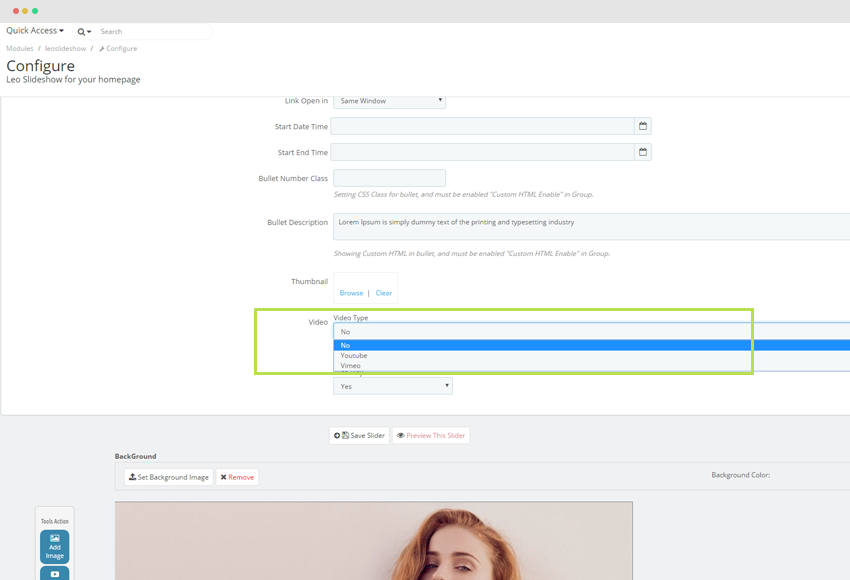
Task: Click the Add Image tool button
Action: tap(55, 546)
